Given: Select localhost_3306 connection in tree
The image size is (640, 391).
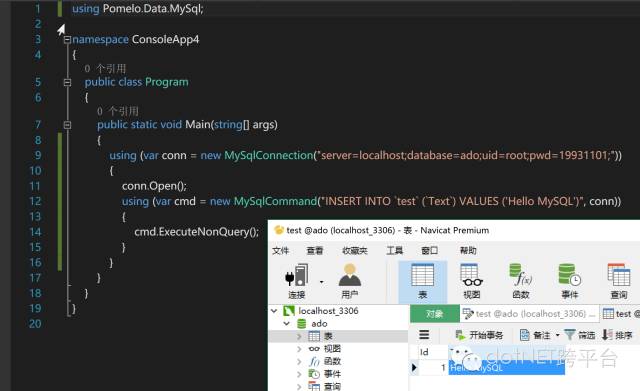Looking at the screenshot, I should (x=329, y=311).
